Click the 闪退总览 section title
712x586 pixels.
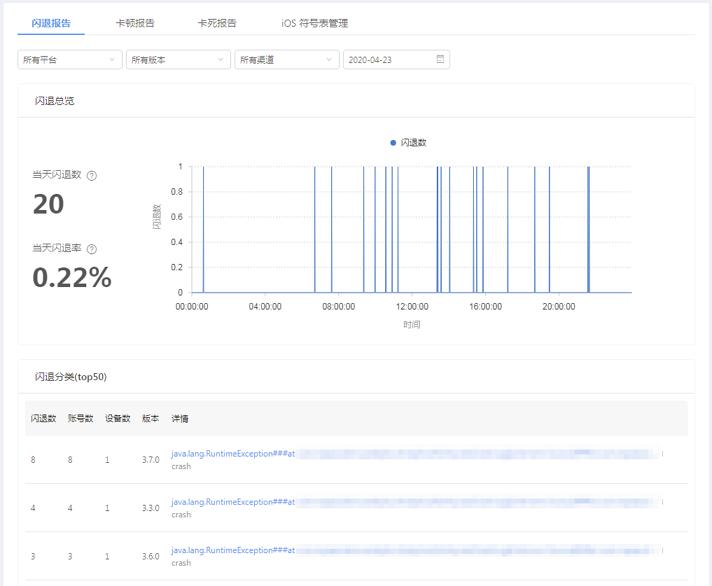click(54, 101)
